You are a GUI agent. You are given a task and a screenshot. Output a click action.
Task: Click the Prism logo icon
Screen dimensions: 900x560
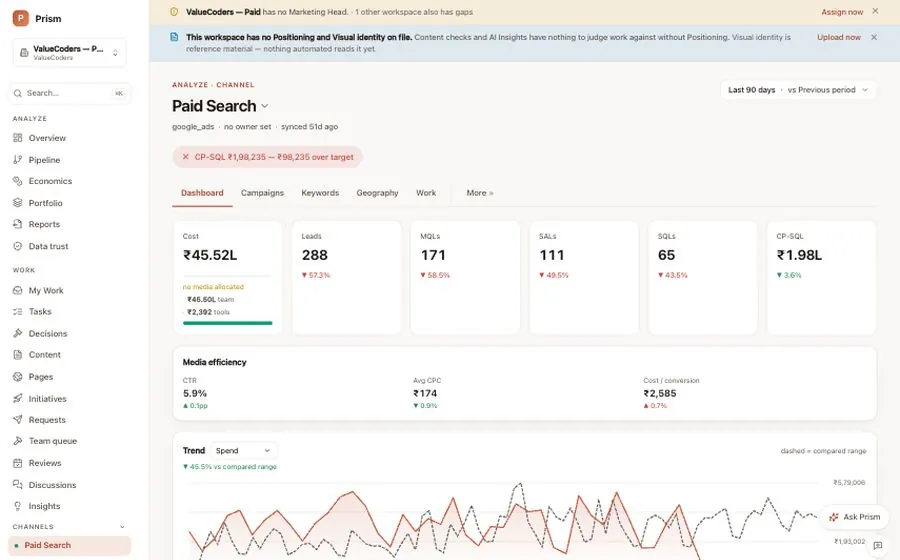click(x=21, y=18)
